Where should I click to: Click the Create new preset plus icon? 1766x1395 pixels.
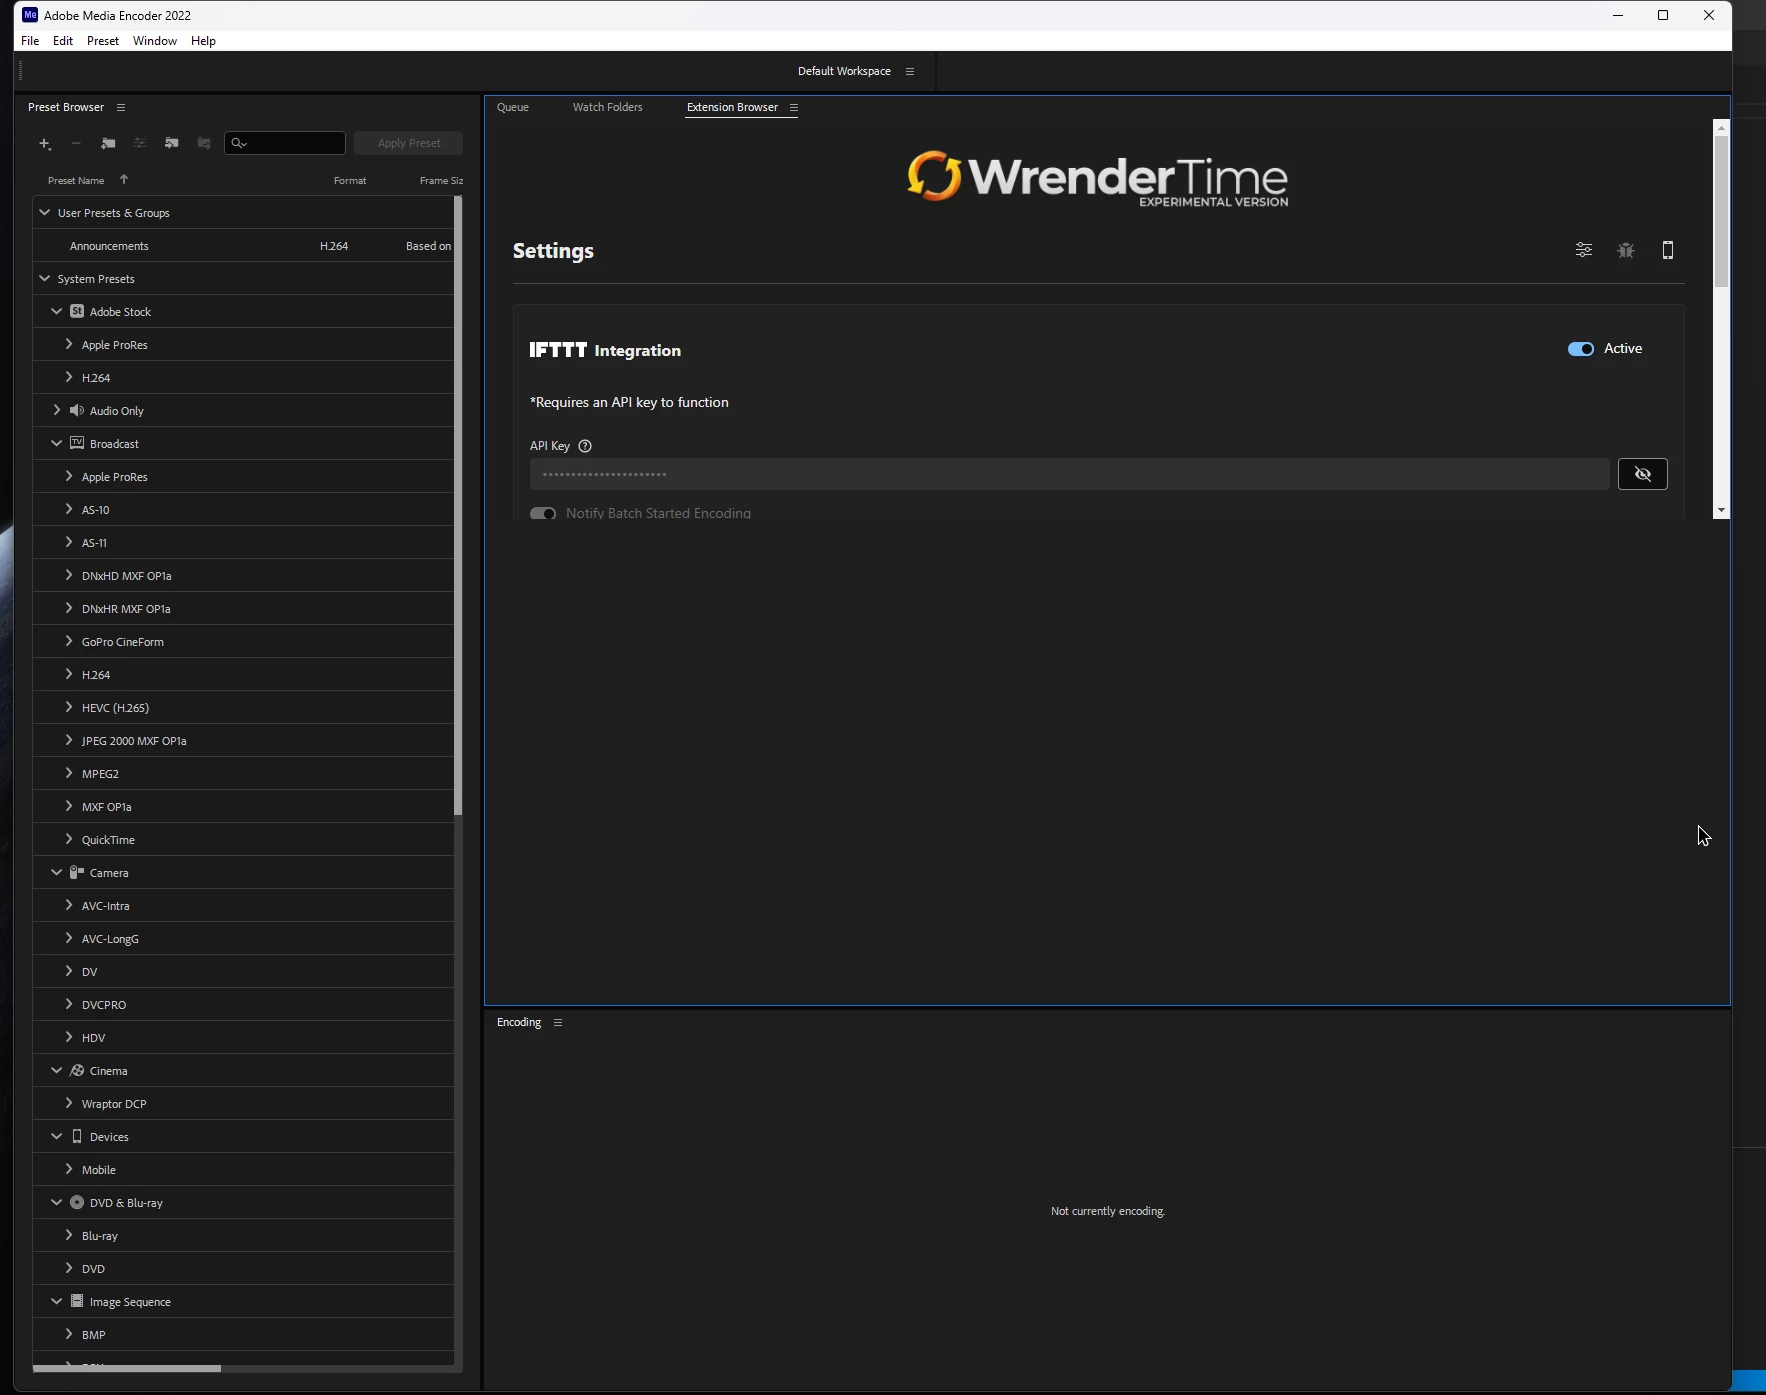pos(45,144)
